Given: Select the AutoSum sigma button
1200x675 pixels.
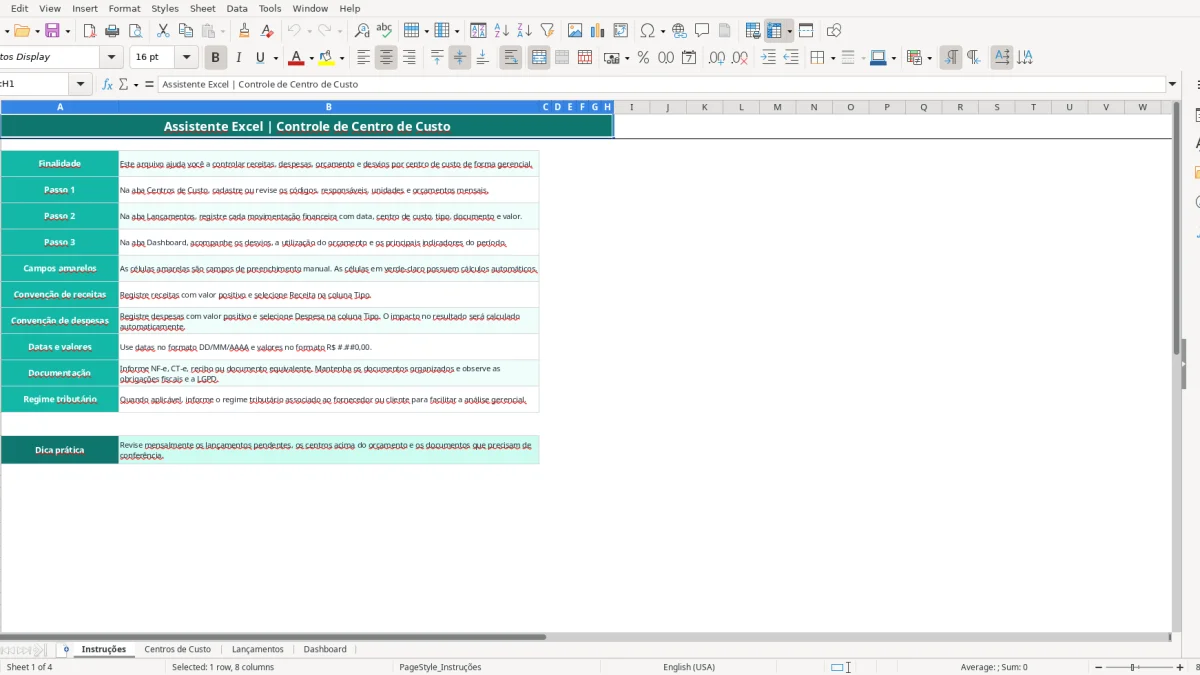Looking at the screenshot, I should [x=123, y=84].
